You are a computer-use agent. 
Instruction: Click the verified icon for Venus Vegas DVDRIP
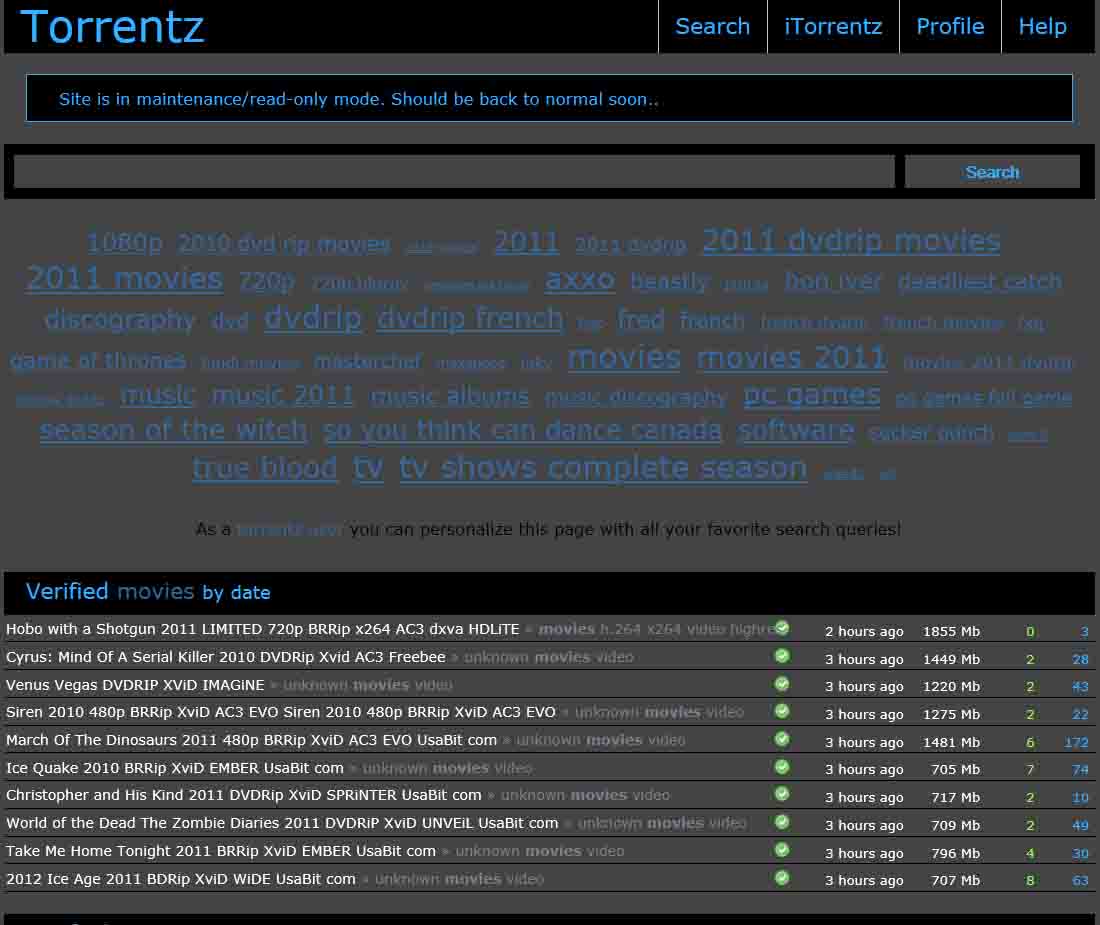coord(782,684)
